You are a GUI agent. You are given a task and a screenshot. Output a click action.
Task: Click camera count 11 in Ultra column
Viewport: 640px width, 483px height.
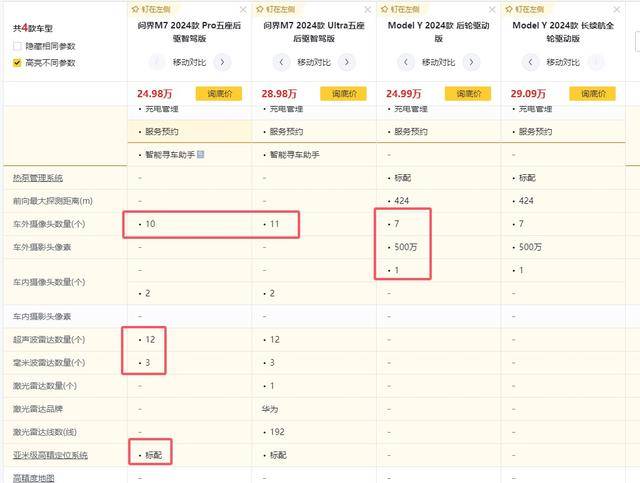point(274,224)
